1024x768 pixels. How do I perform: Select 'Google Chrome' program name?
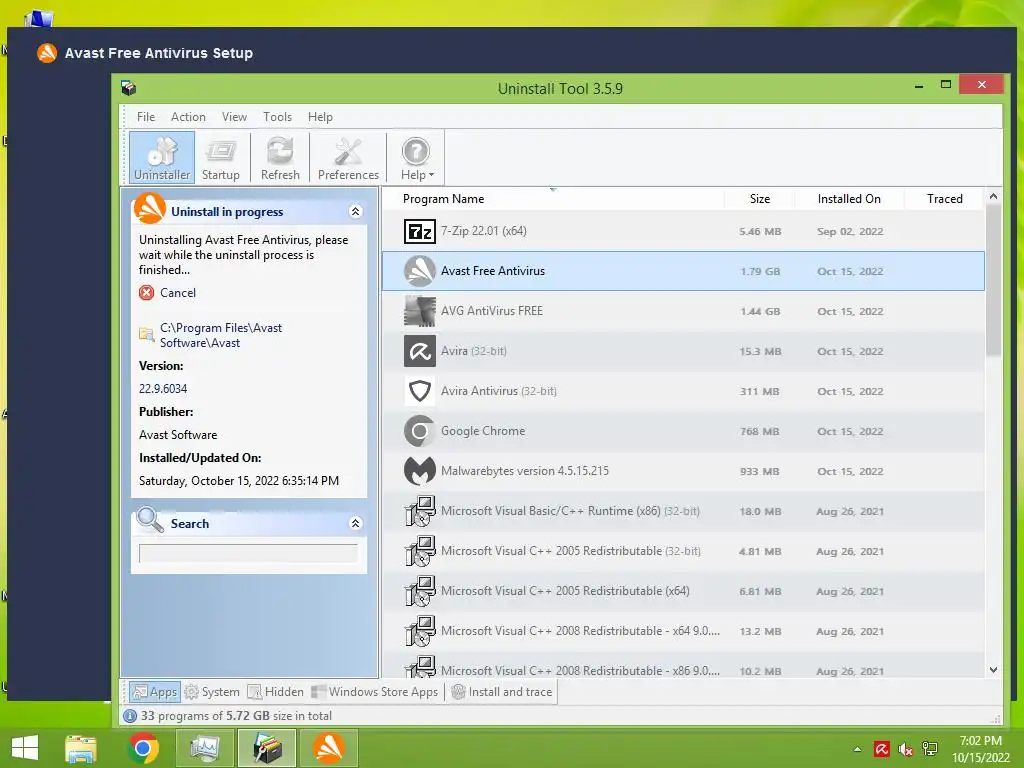483,431
